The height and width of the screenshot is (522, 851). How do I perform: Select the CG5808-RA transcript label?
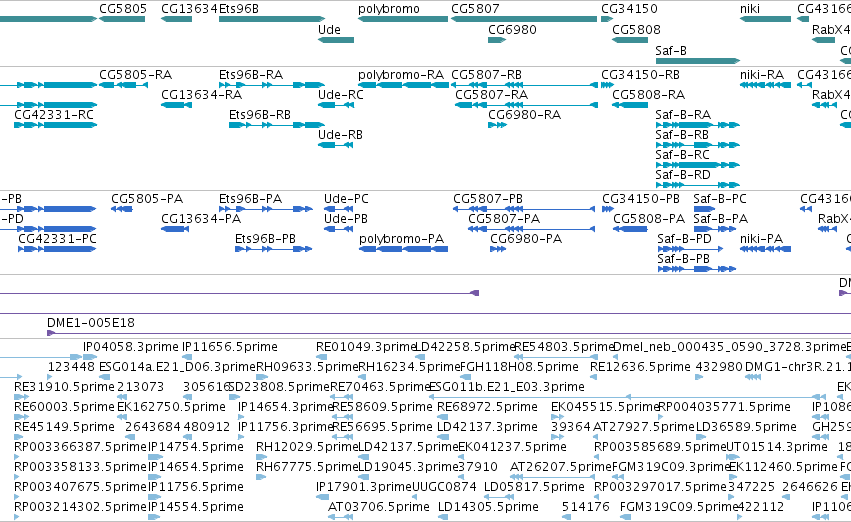[649, 94]
